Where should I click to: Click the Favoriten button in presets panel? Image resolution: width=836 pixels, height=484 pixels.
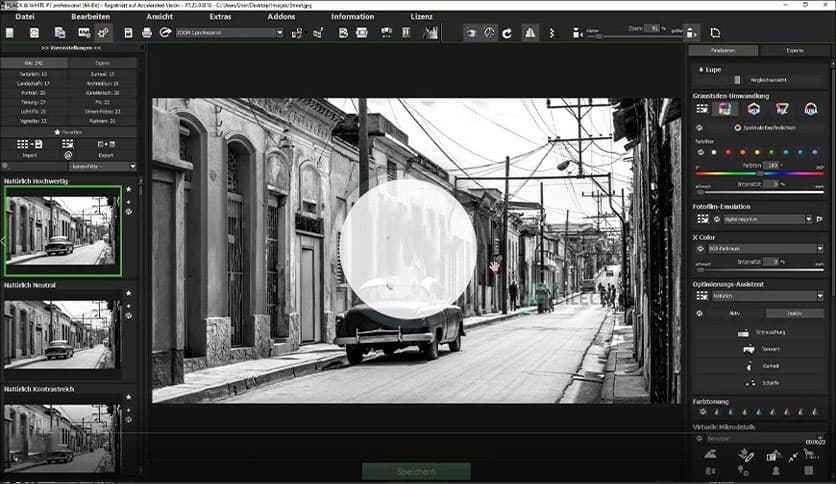point(70,131)
